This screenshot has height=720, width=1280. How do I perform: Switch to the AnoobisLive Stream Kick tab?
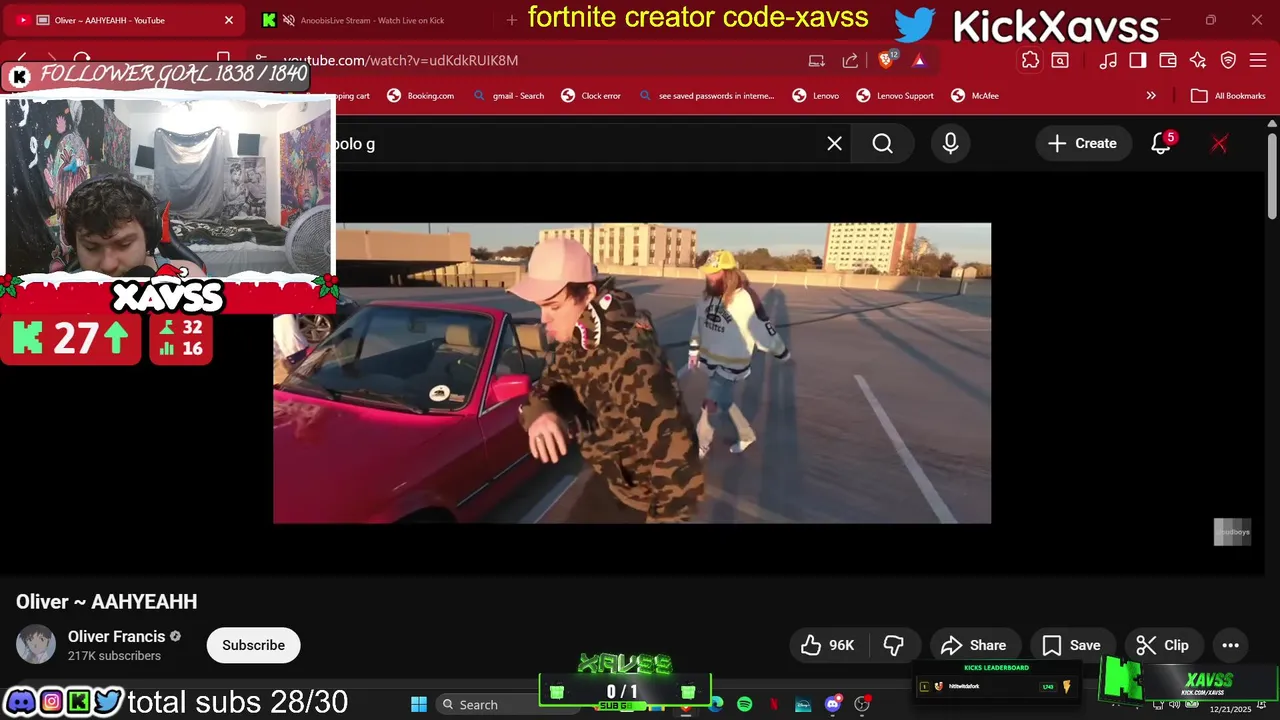coord(372,20)
